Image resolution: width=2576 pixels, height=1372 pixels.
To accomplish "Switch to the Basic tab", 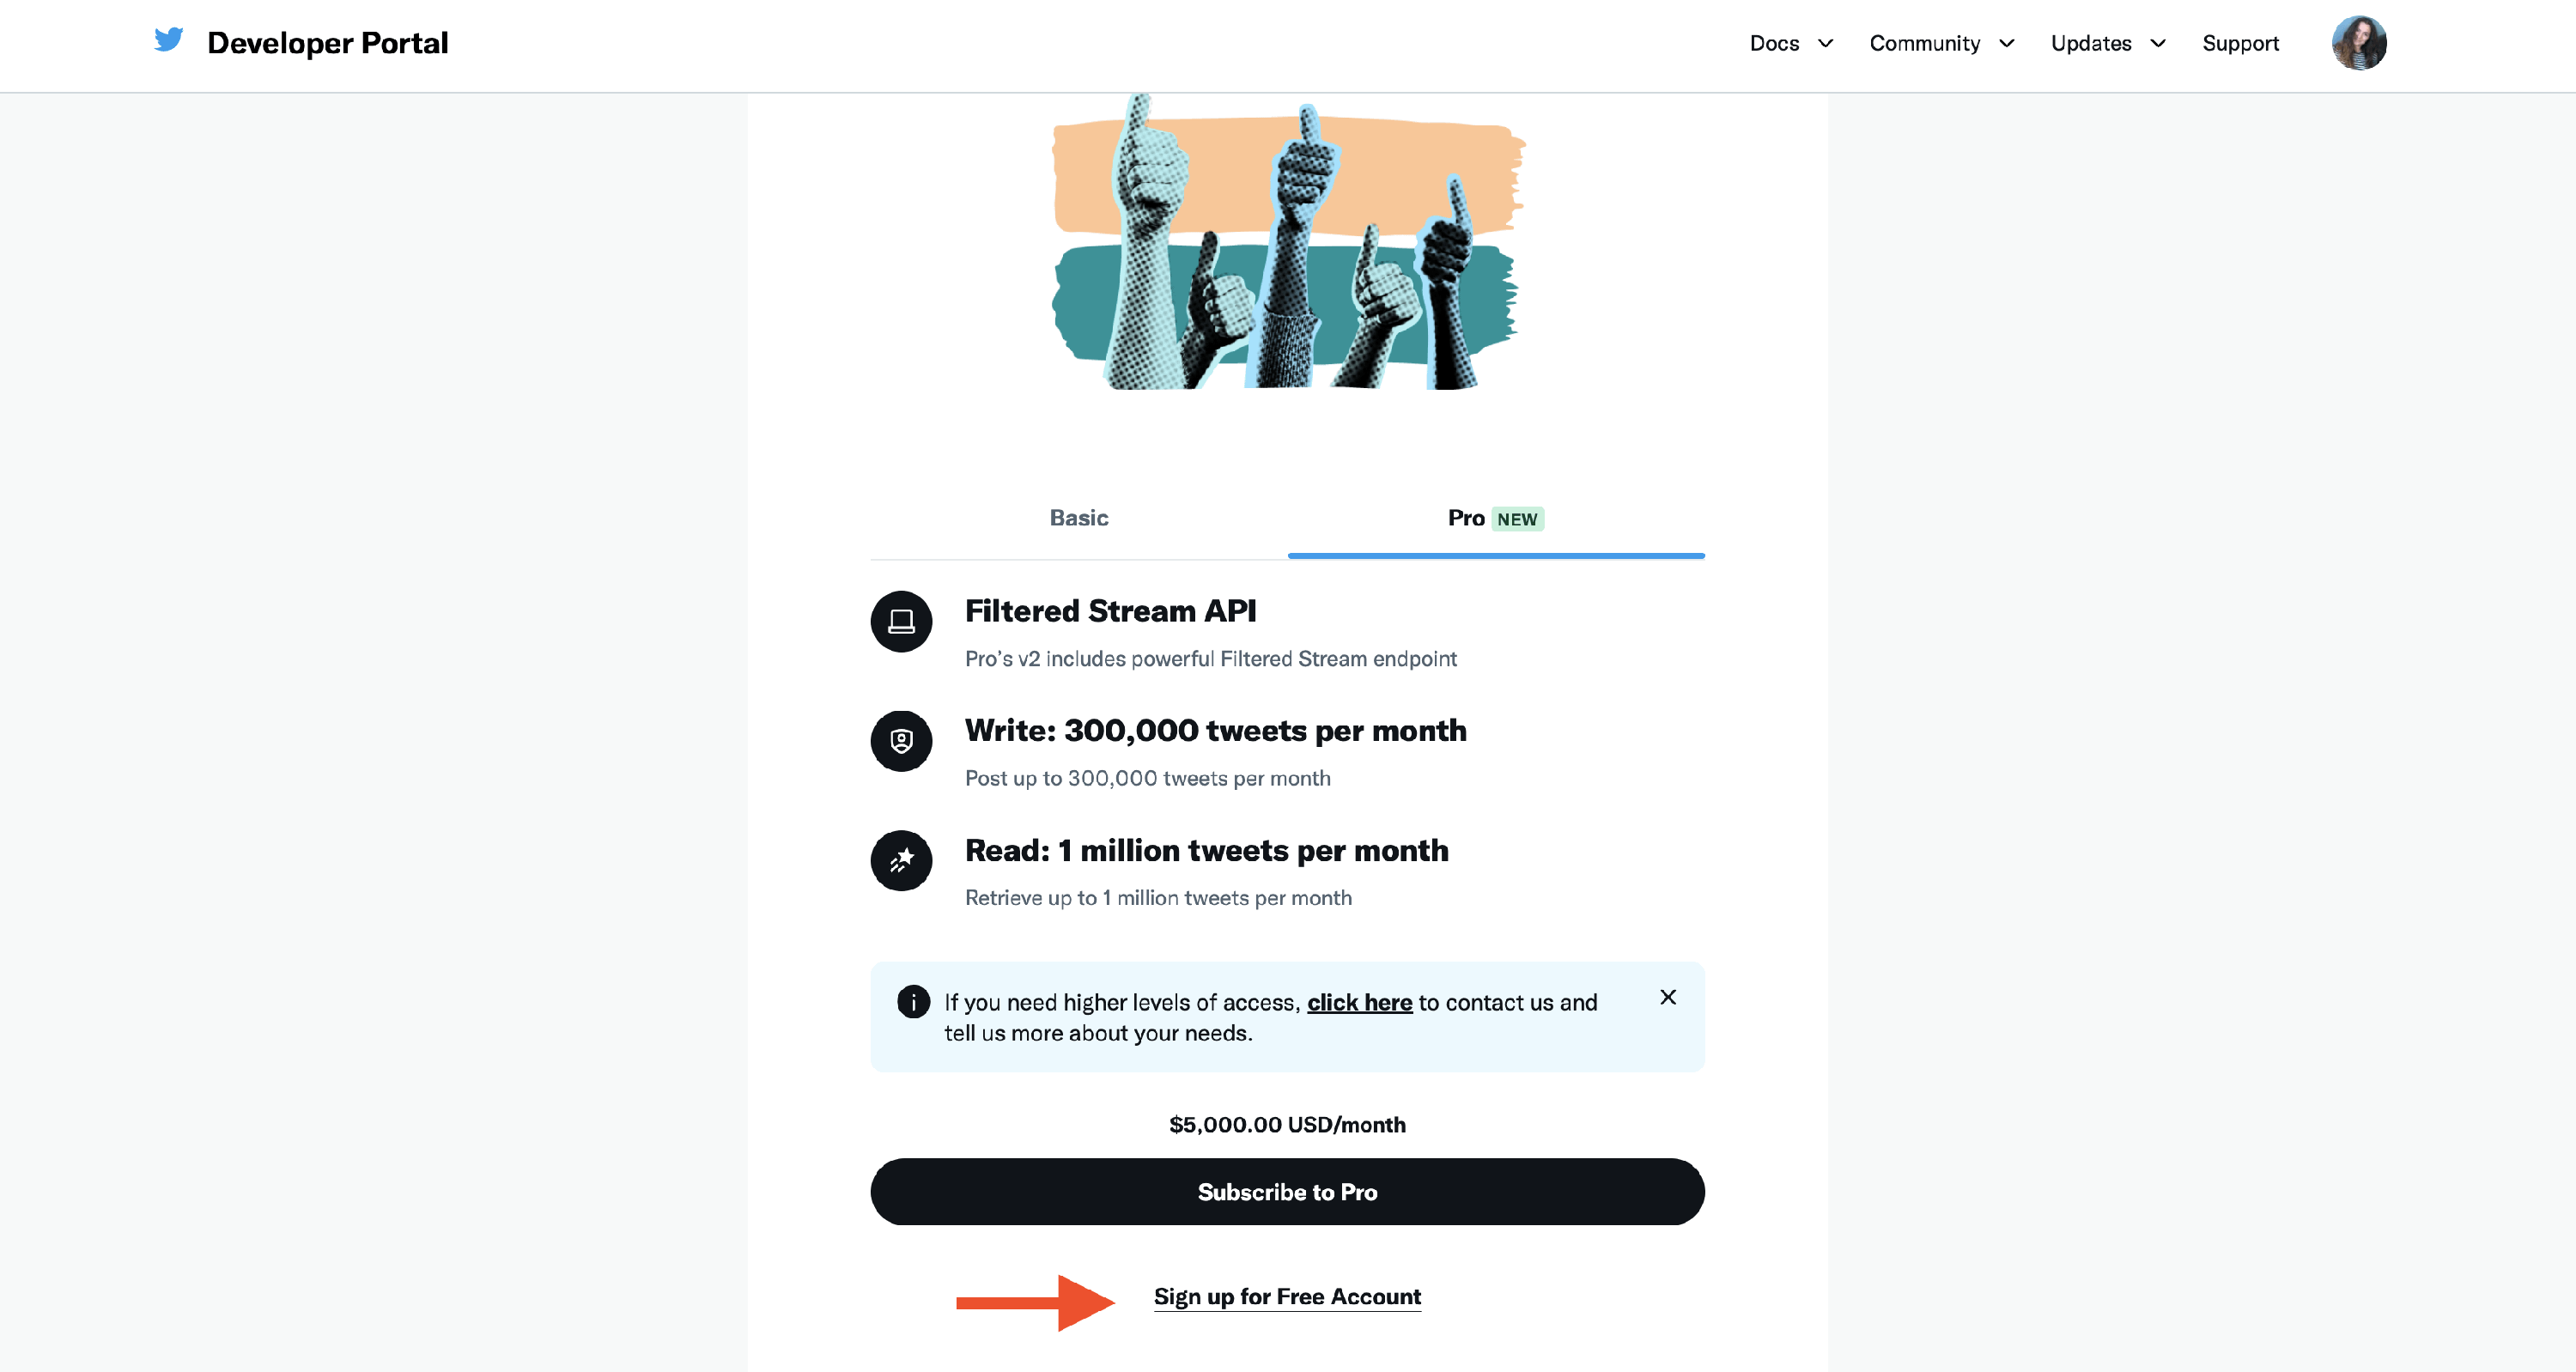I will coord(1078,518).
